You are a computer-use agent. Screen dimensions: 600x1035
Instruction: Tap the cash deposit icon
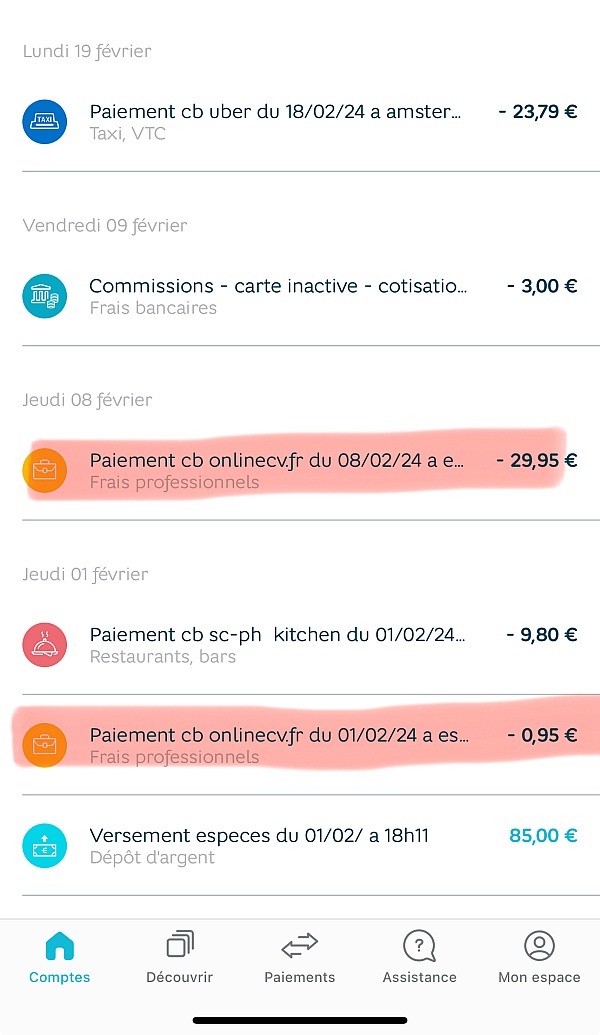(45, 846)
